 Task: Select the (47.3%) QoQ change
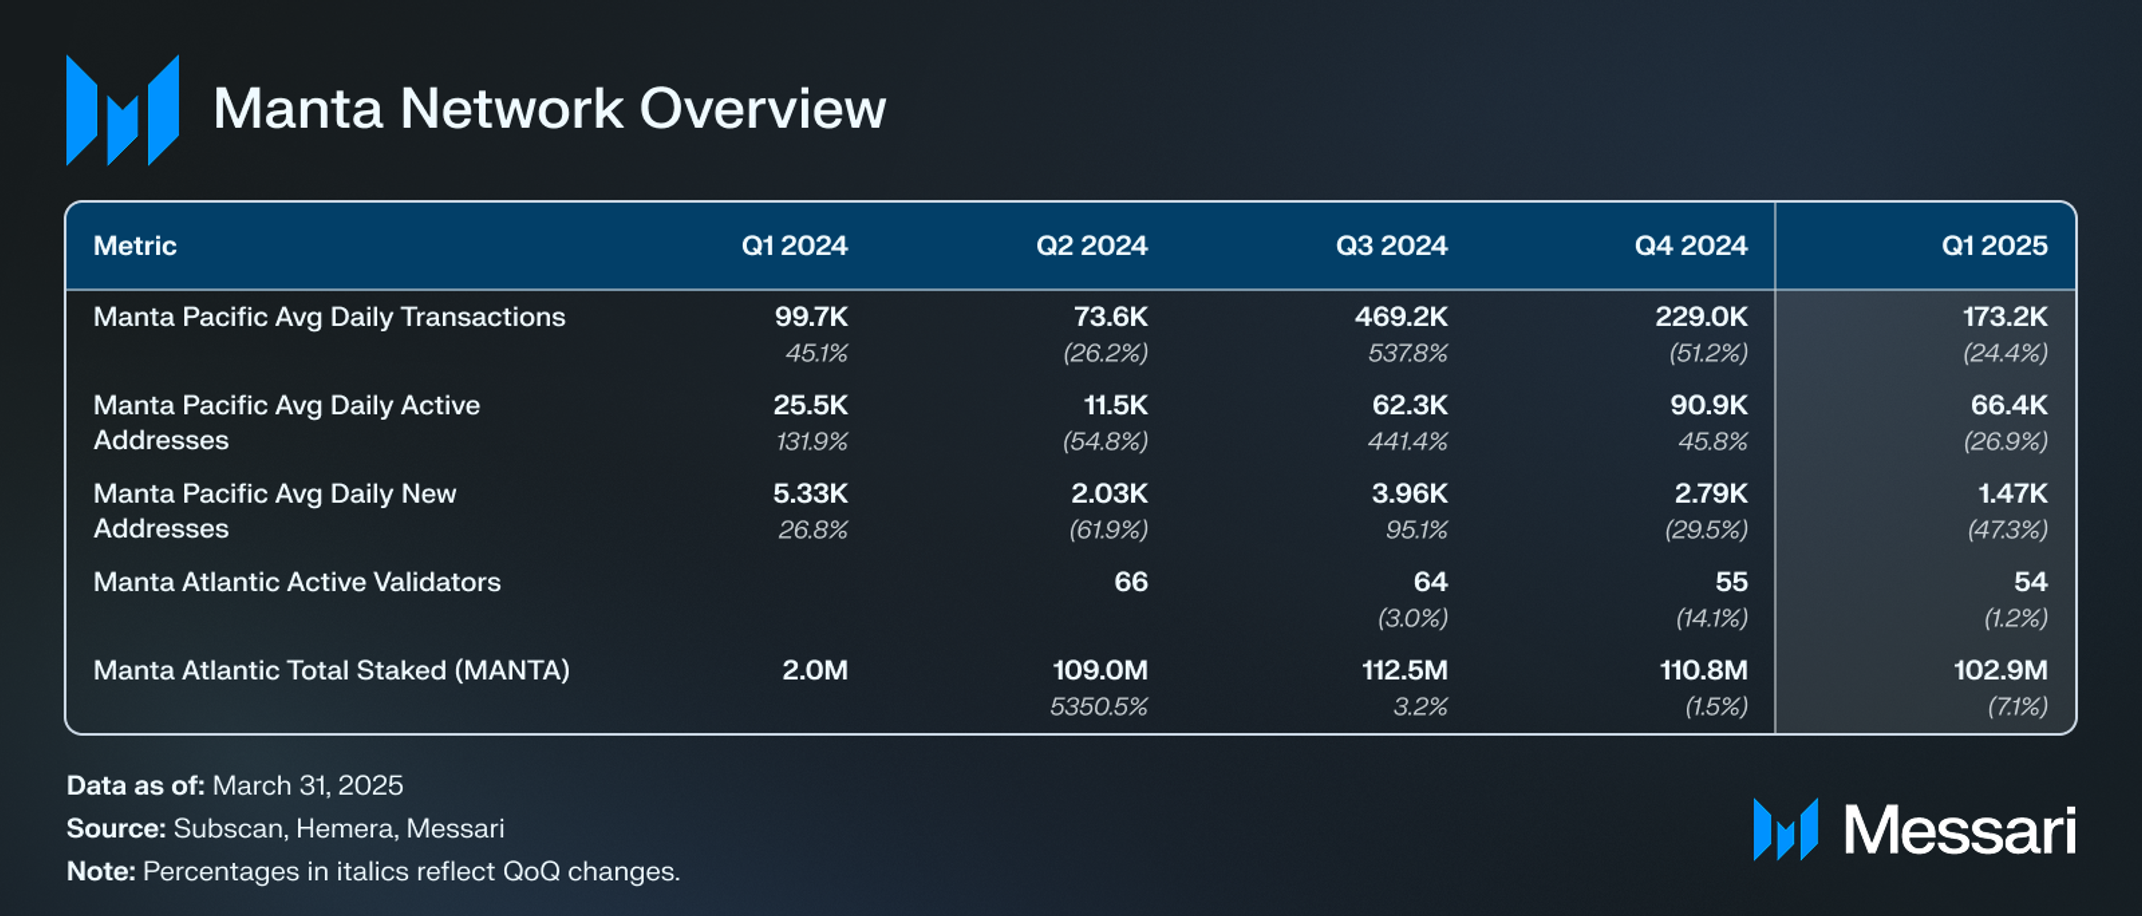point(2007,529)
